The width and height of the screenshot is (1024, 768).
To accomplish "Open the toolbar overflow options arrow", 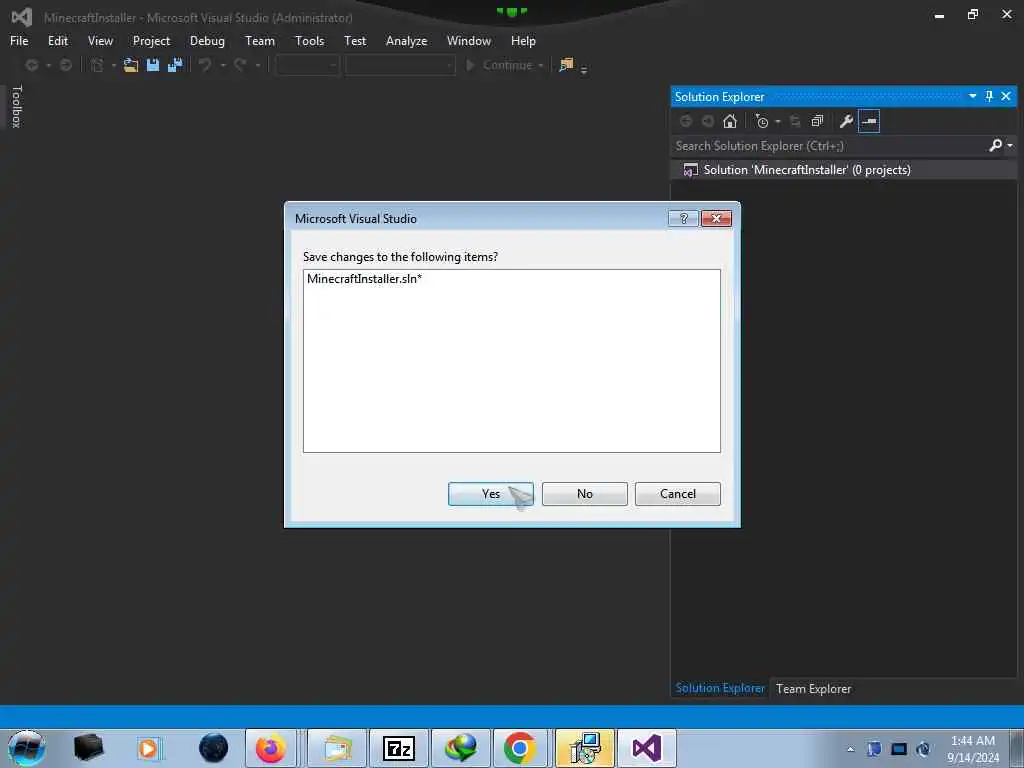I will pos(583,69).
